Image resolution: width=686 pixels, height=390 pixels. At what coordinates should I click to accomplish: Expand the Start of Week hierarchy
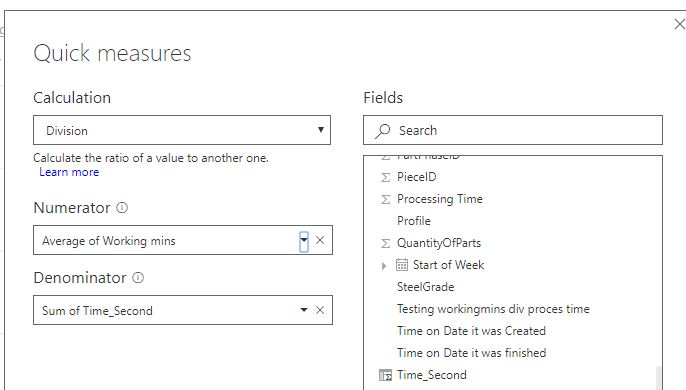[384, 266]
